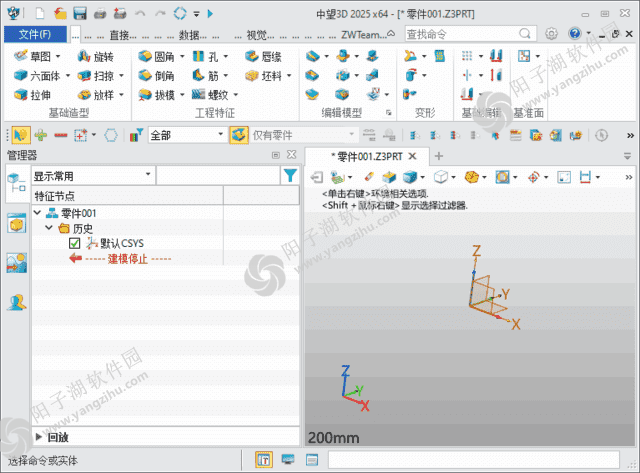Select the 螺纹 thread feature
This screenshot has width=640, height=473.
pyautogui.click(x=210, y=95)
